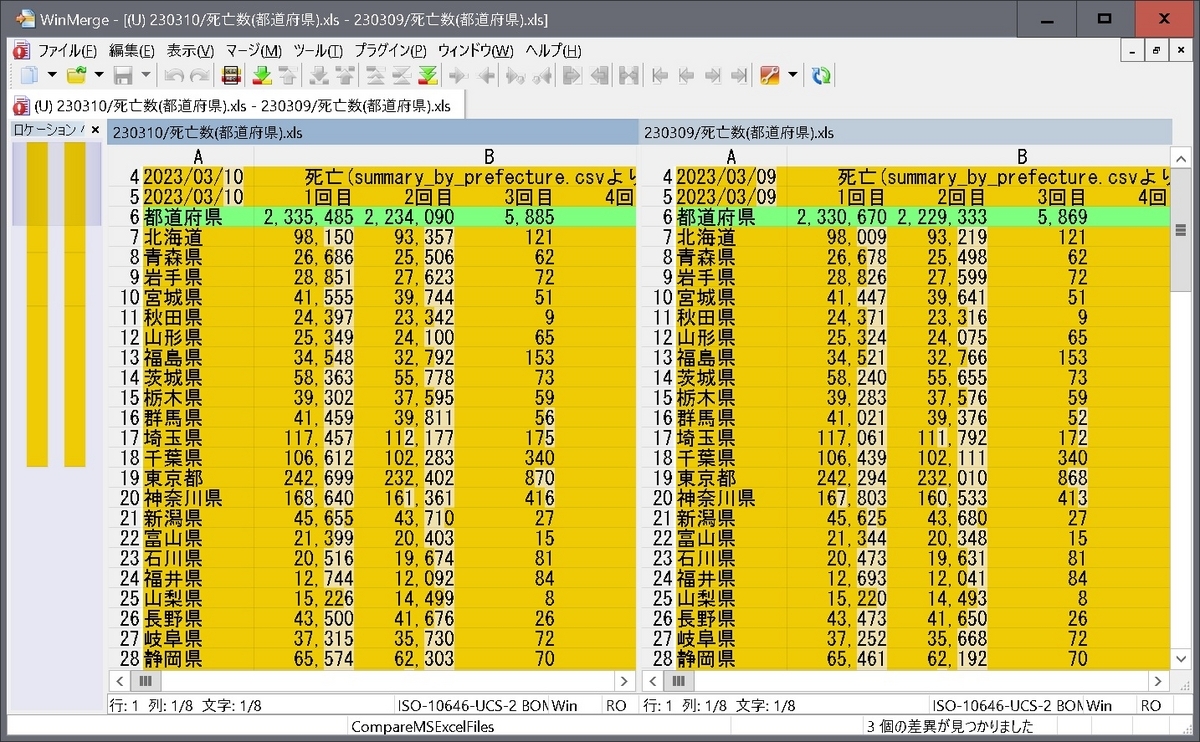Click the Last Difference toolbar icon
The width and height of the screenshot is (1200, 742).
(428, 75)
